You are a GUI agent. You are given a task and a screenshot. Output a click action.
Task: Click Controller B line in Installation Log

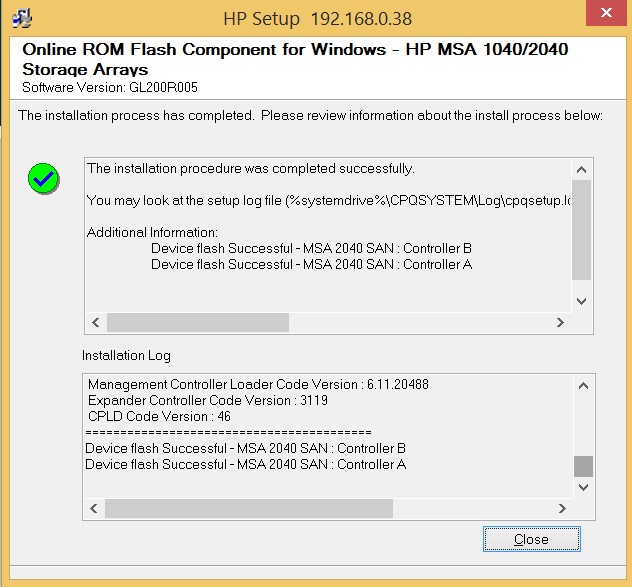pos(245,448)
